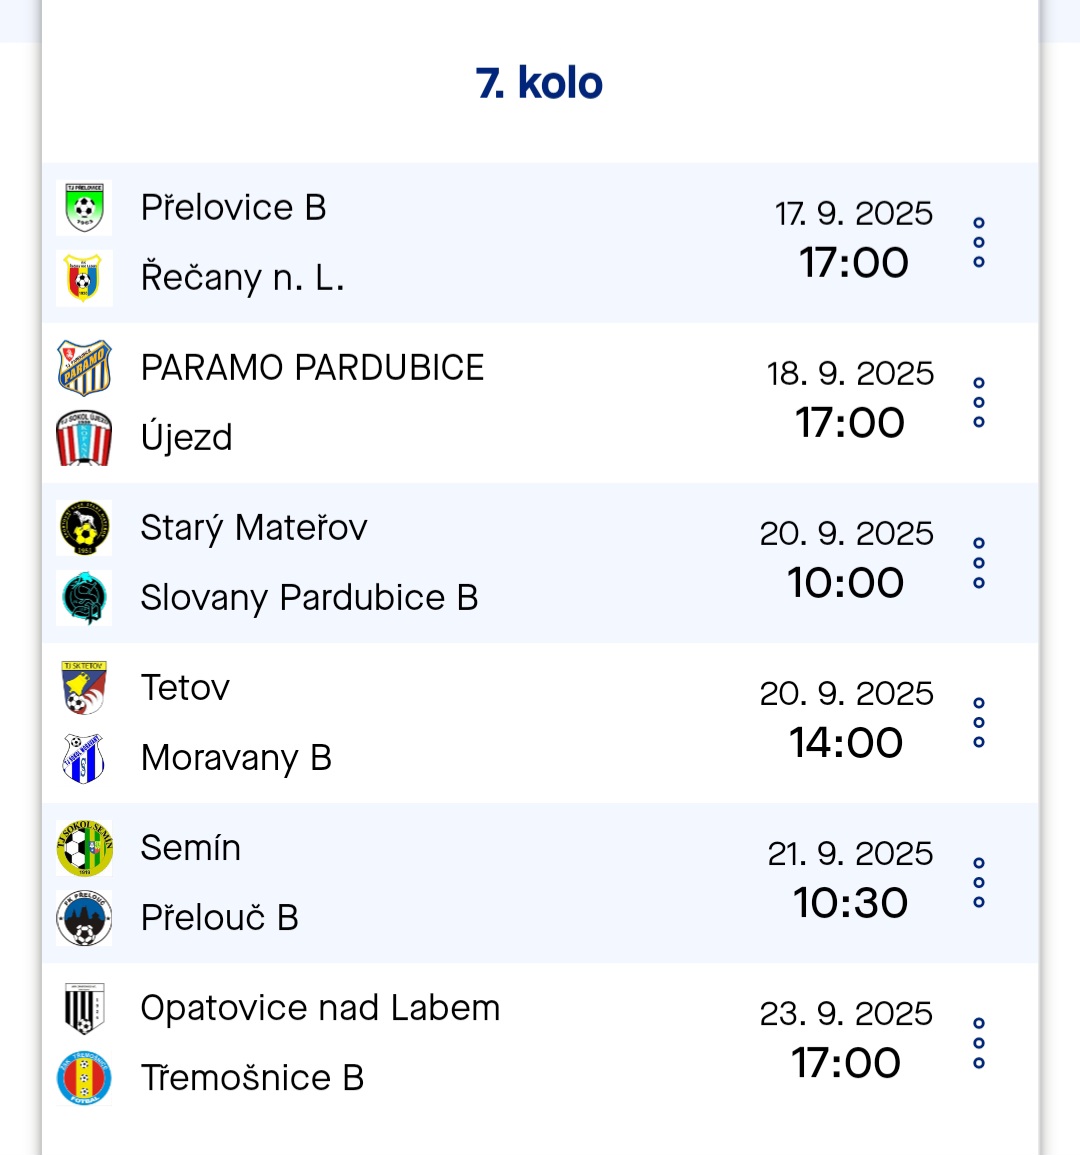Click the Přelovice B club crest
This screenshot has width=1080, height=1155.
84,207
